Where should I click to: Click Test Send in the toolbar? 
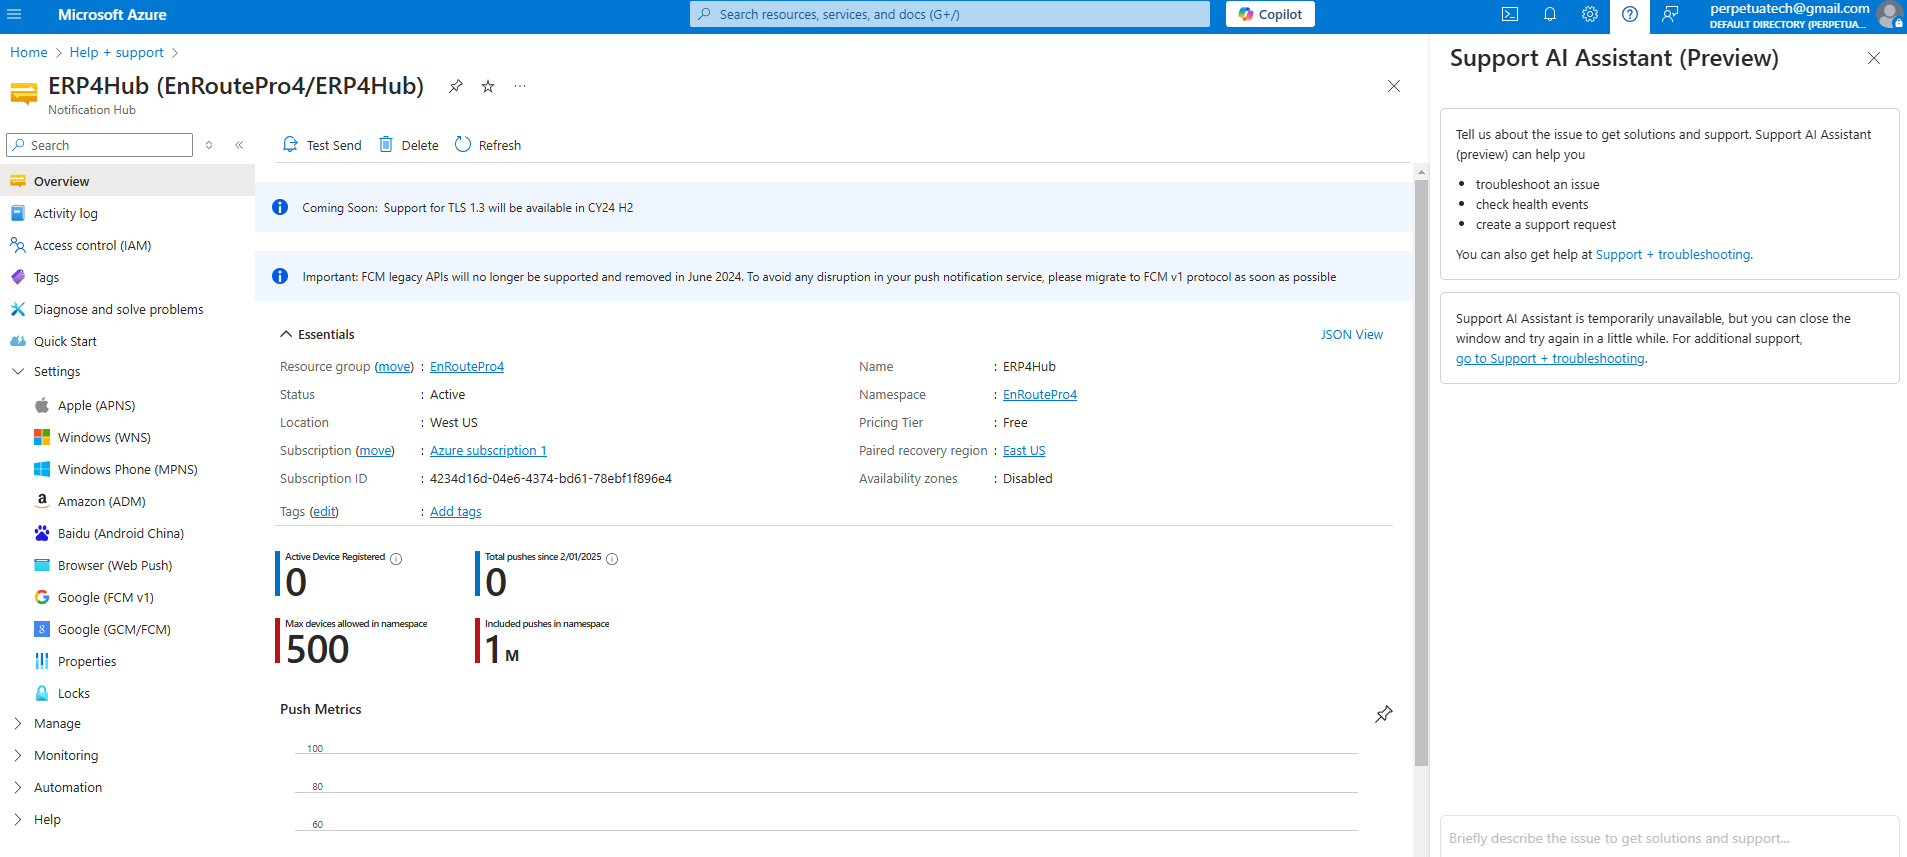click(322, 145)
